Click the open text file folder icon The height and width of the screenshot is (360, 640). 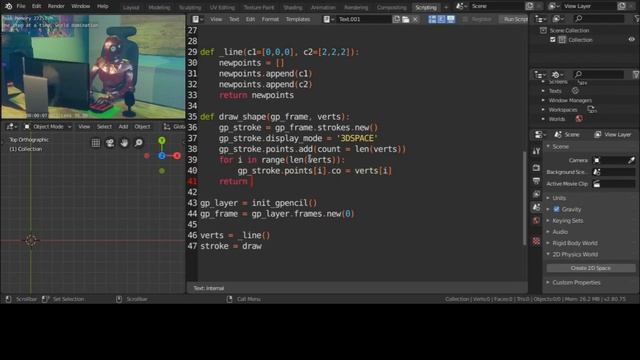(406, 19)
